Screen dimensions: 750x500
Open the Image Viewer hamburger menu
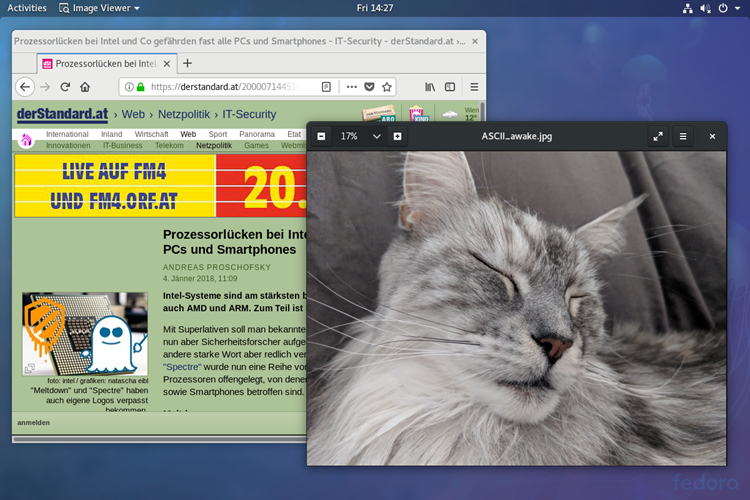(x=683, y=136)
